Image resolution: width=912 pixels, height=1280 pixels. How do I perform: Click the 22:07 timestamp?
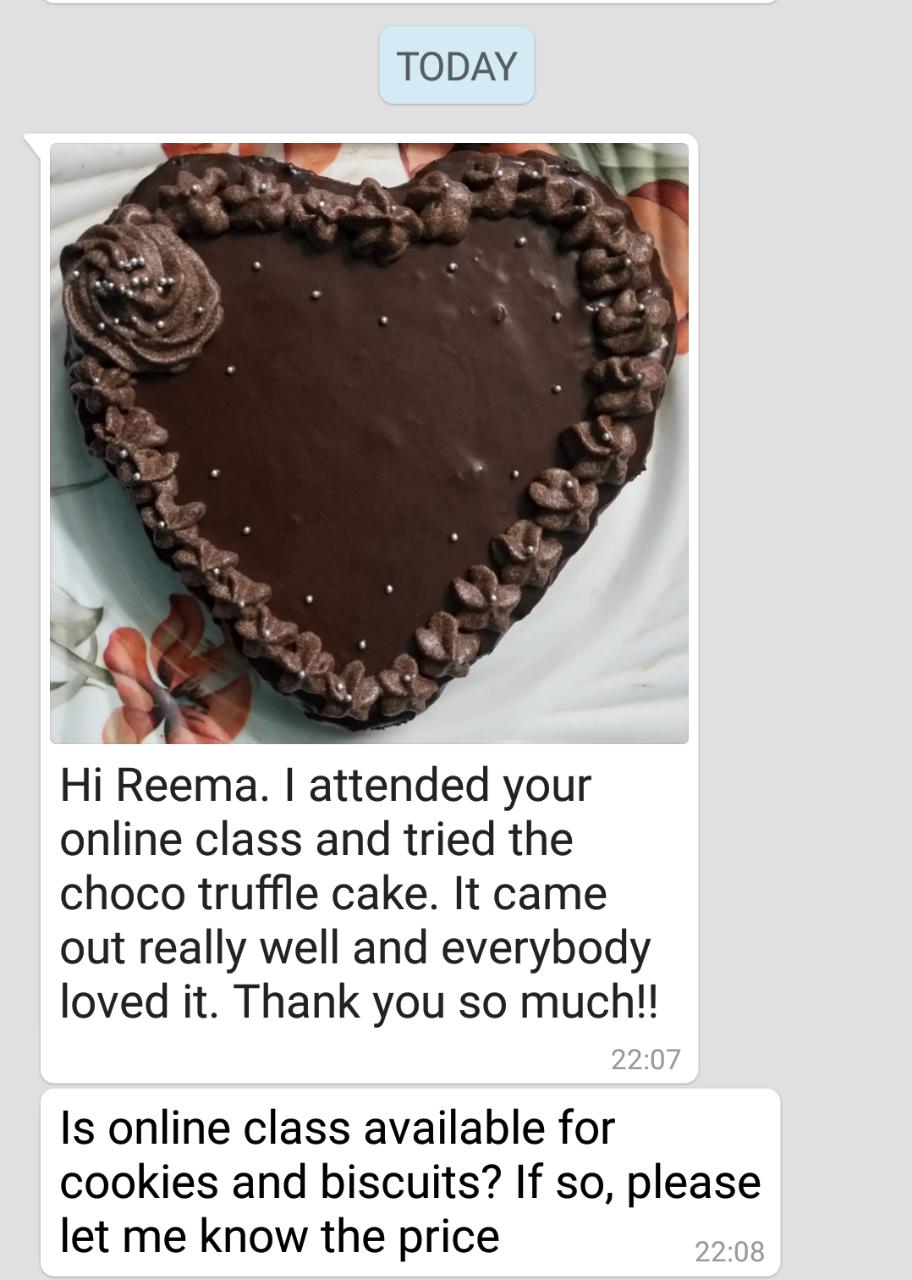[645, 1059]
